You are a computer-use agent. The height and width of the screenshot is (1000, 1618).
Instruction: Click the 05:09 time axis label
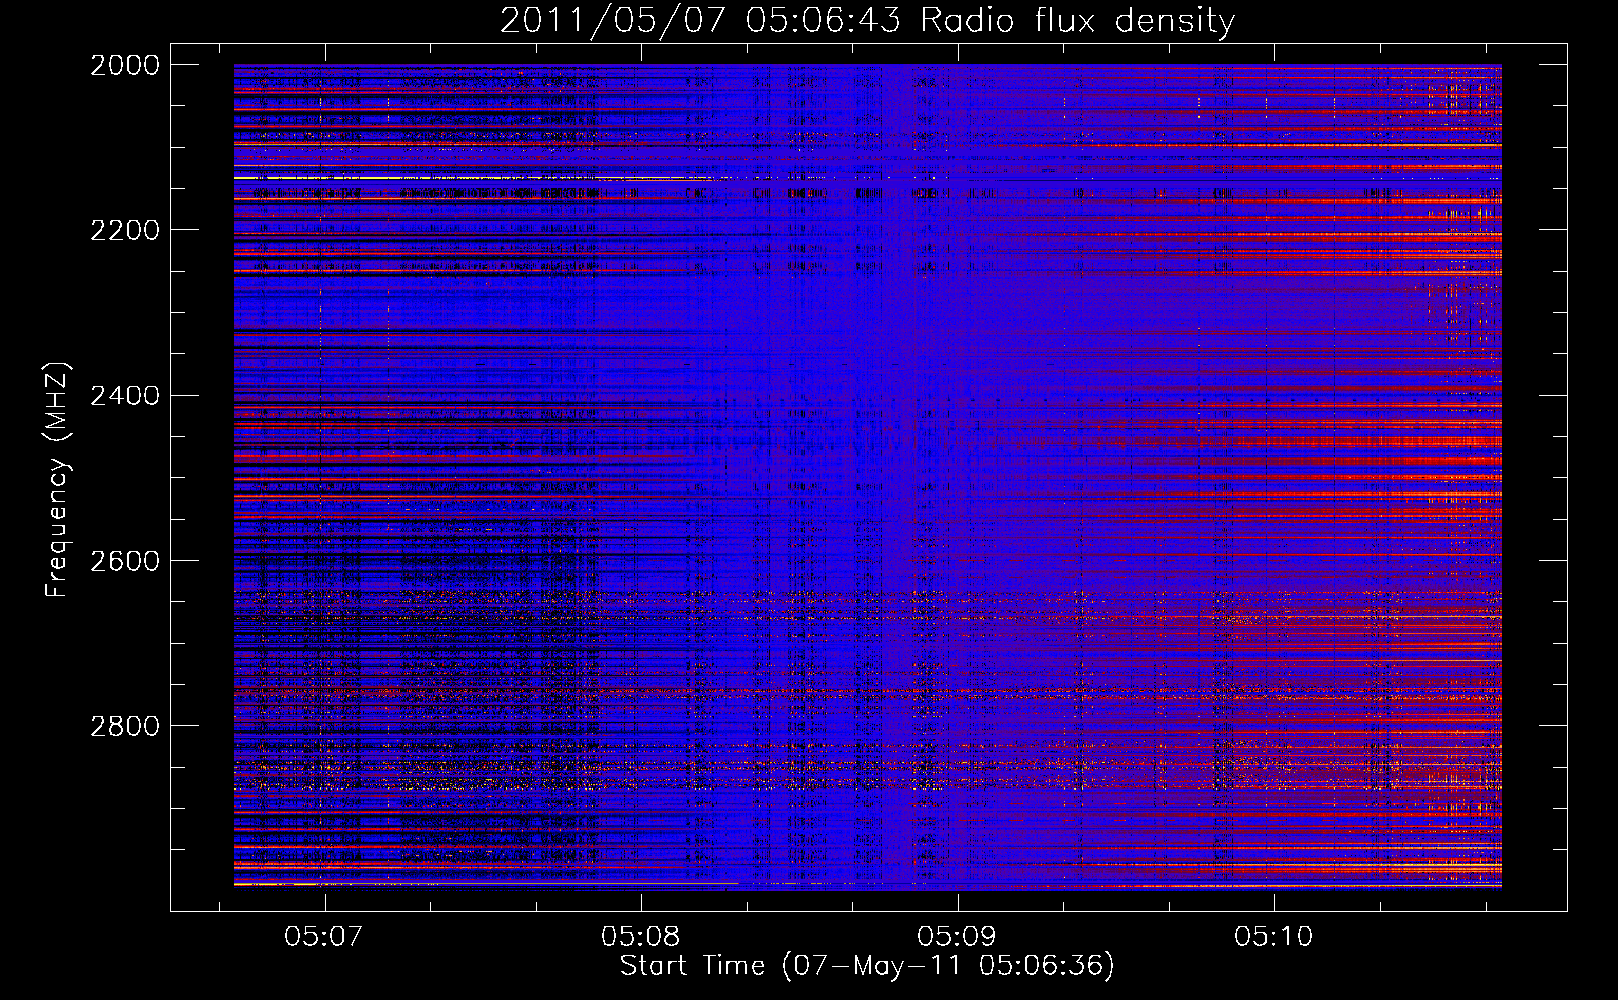(956, 937)
